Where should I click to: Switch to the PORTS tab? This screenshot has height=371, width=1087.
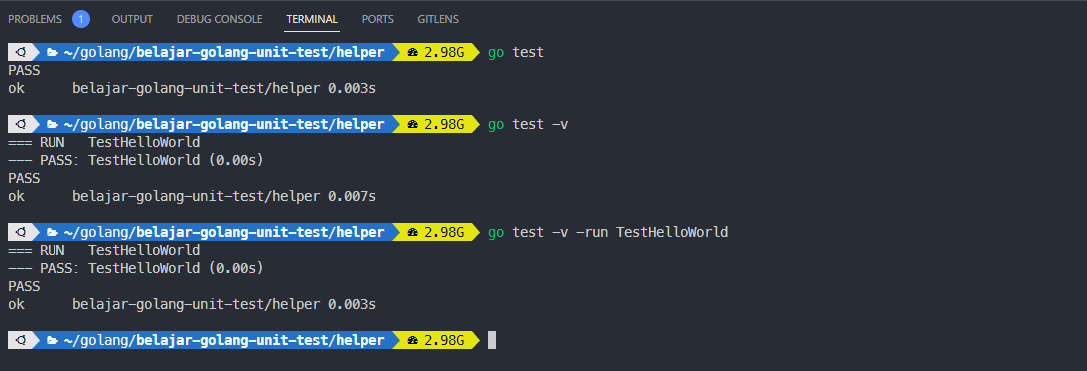click(378, 19)
